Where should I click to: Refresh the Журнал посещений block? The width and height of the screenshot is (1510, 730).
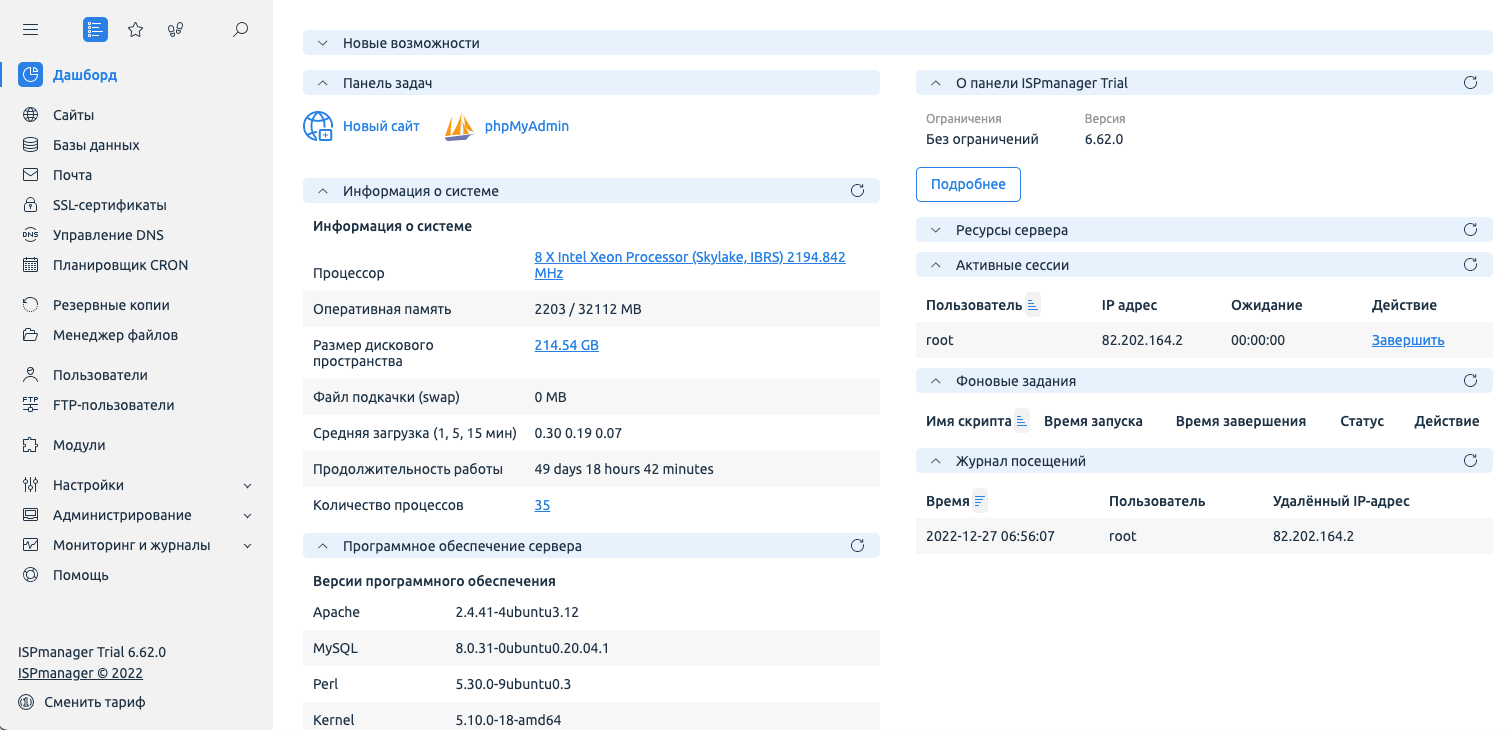[x=1470, y=461]
